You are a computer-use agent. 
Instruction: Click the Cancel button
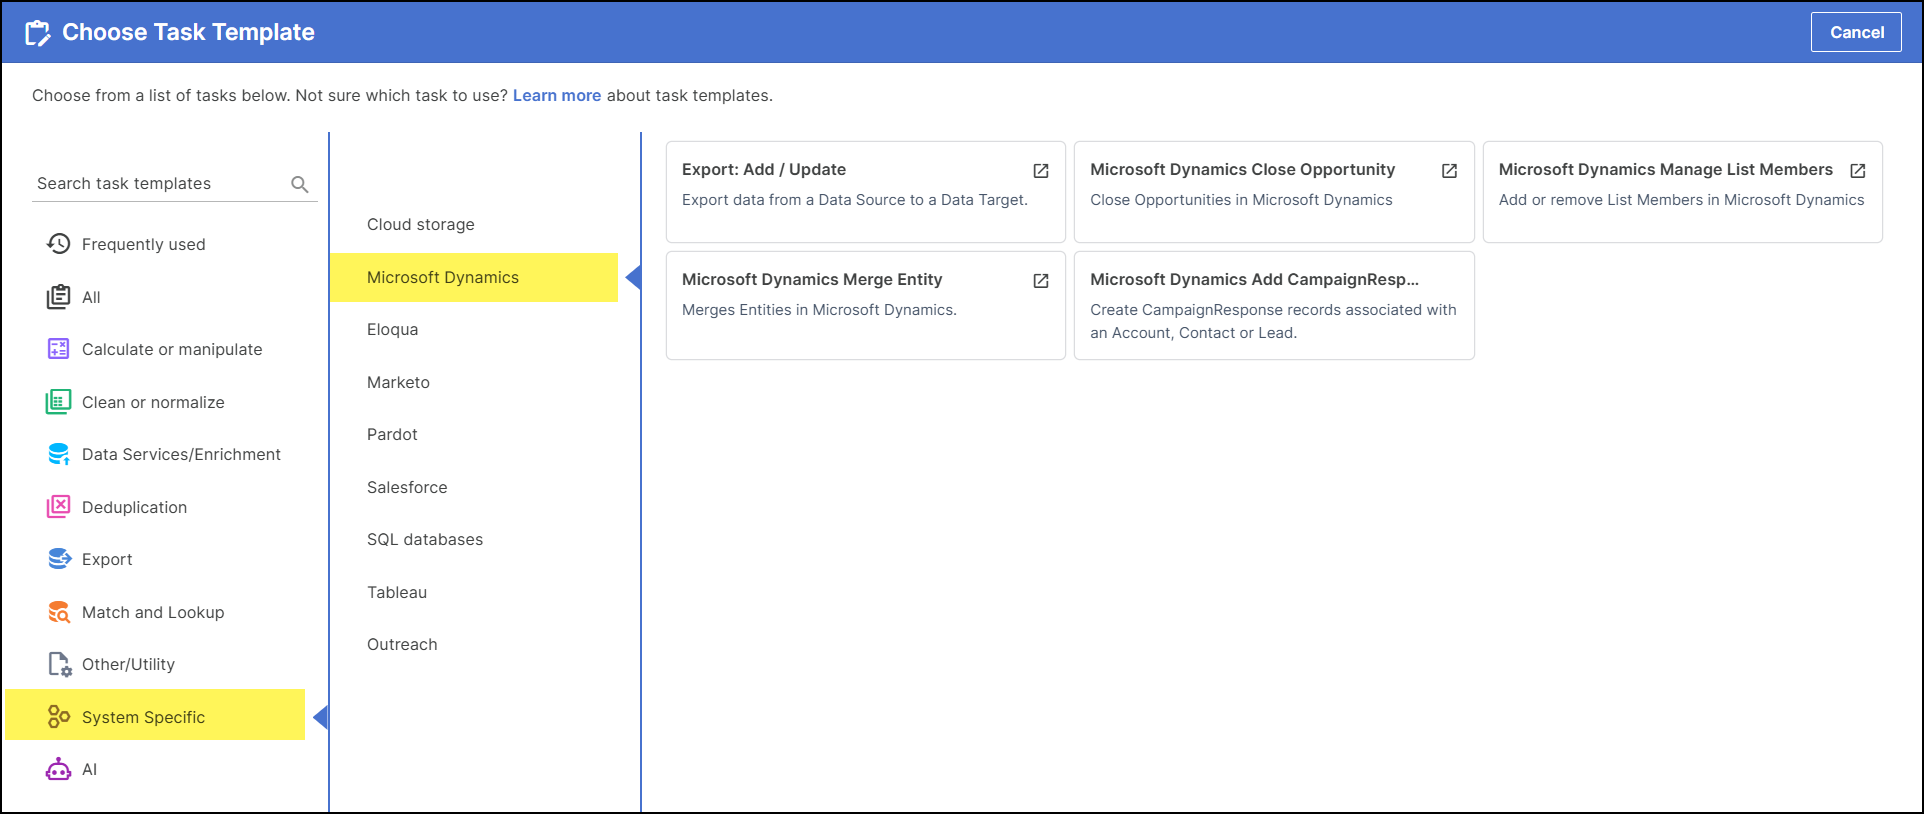(1856, 32)
